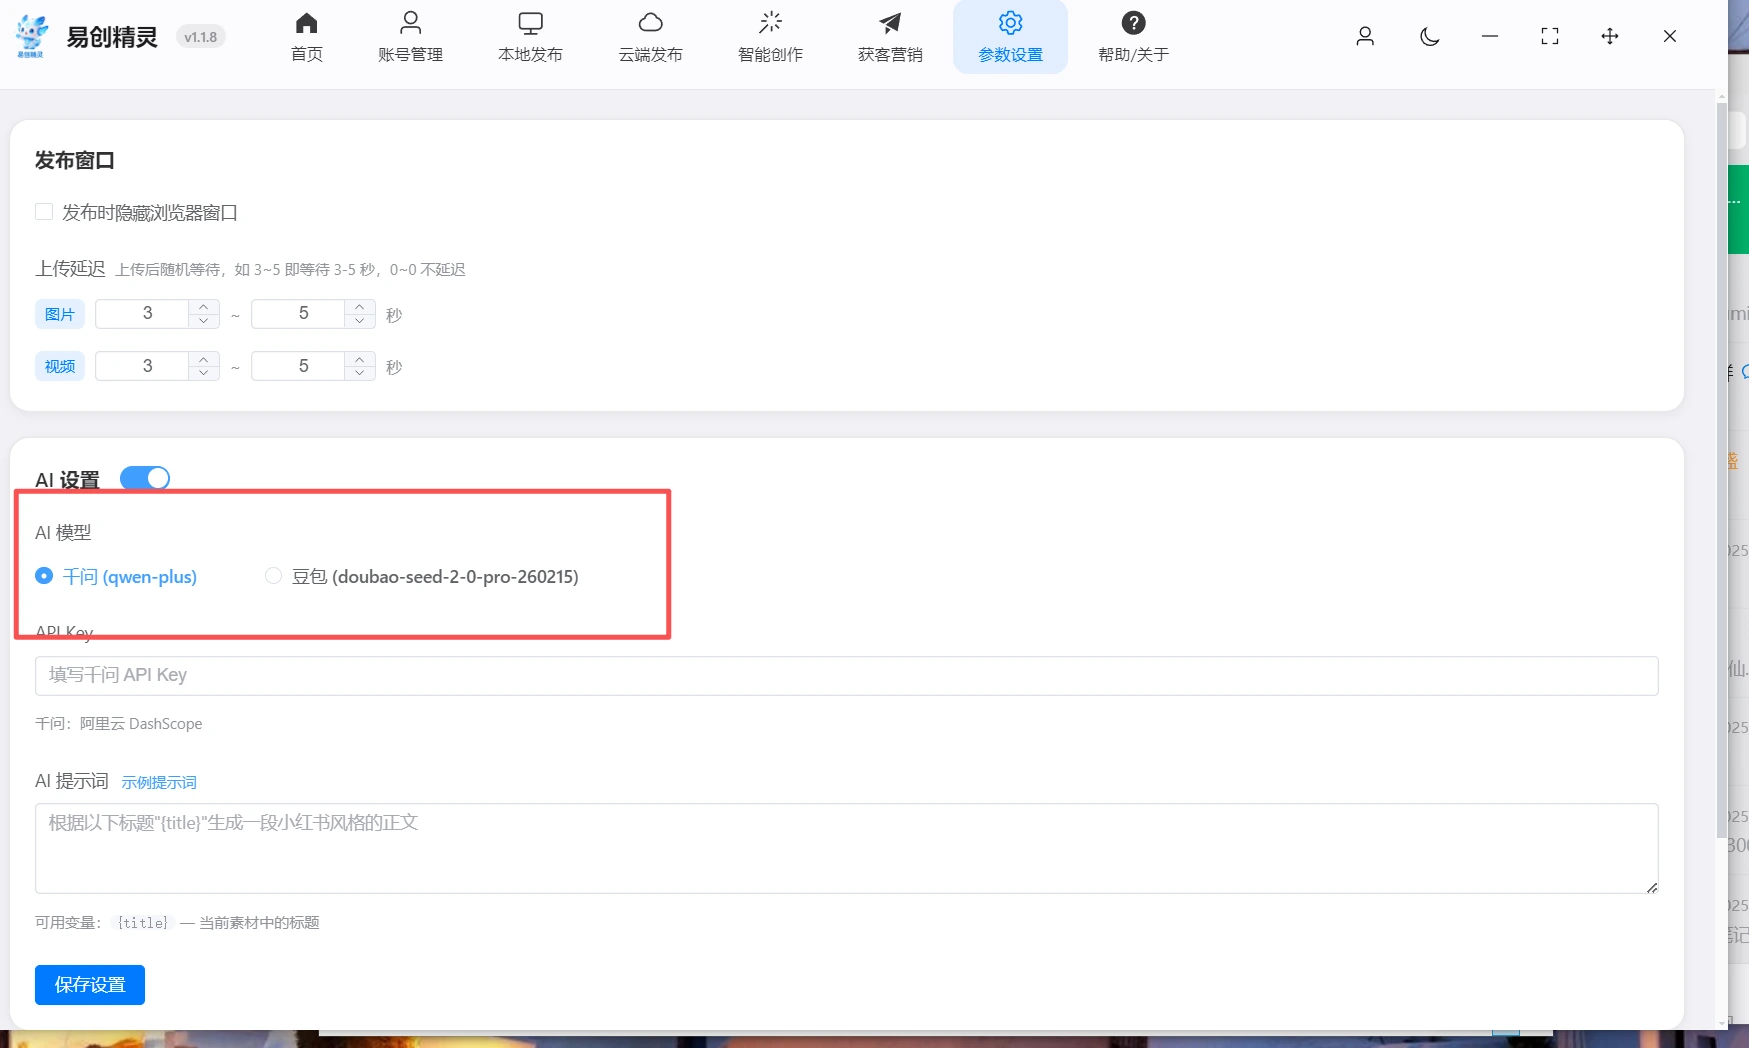The width and height of the screenshot is (1749, 1048).
Task: Increase the 图片 maximum delay
Action: 360,306
